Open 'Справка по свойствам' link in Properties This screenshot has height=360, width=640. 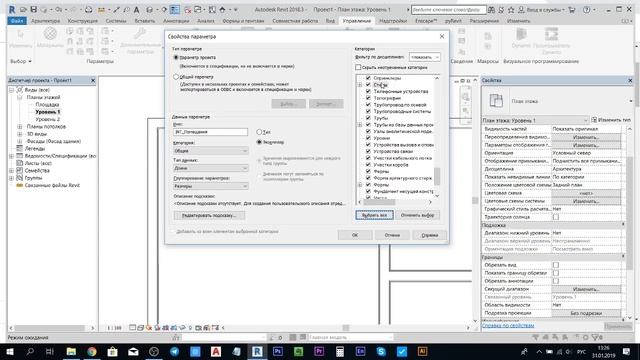point(508,326)
